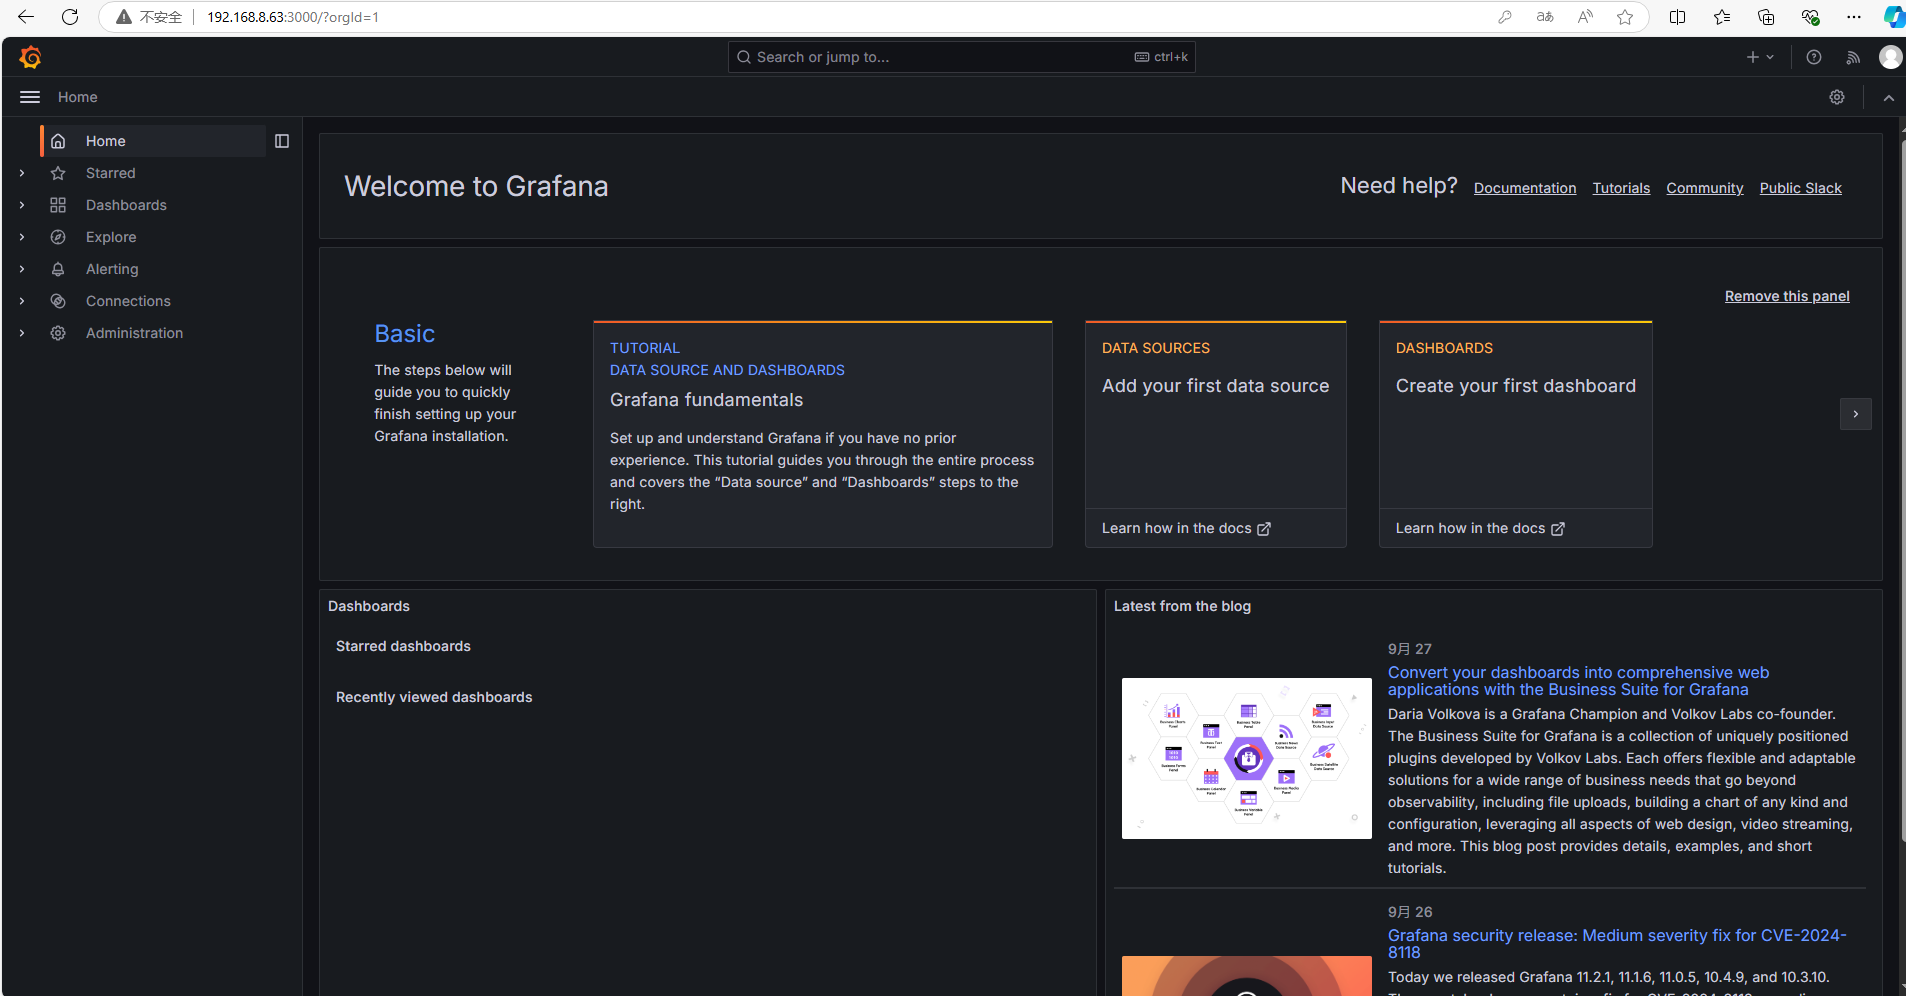Open the user profile avatar

[x=1890, y=57]
